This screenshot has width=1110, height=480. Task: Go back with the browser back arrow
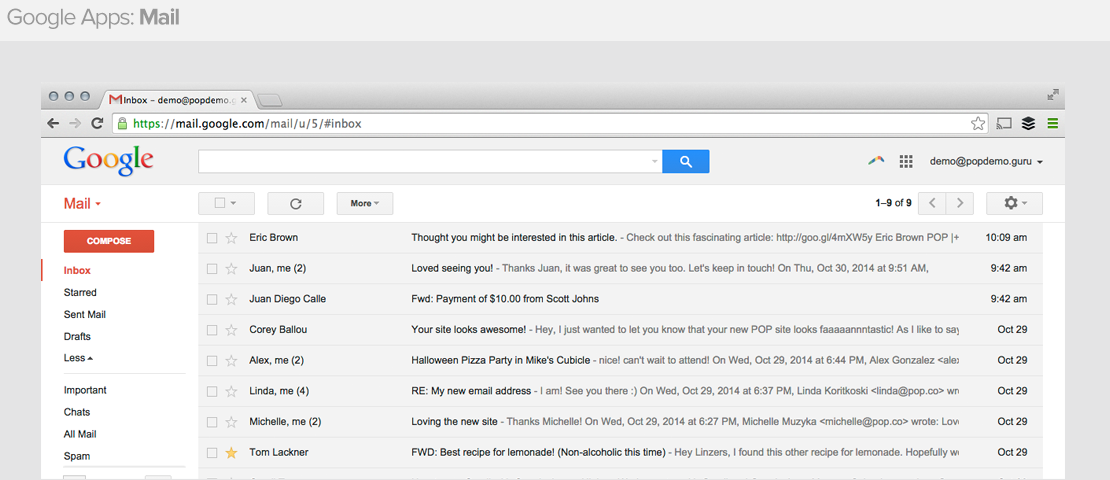point(53,123)
